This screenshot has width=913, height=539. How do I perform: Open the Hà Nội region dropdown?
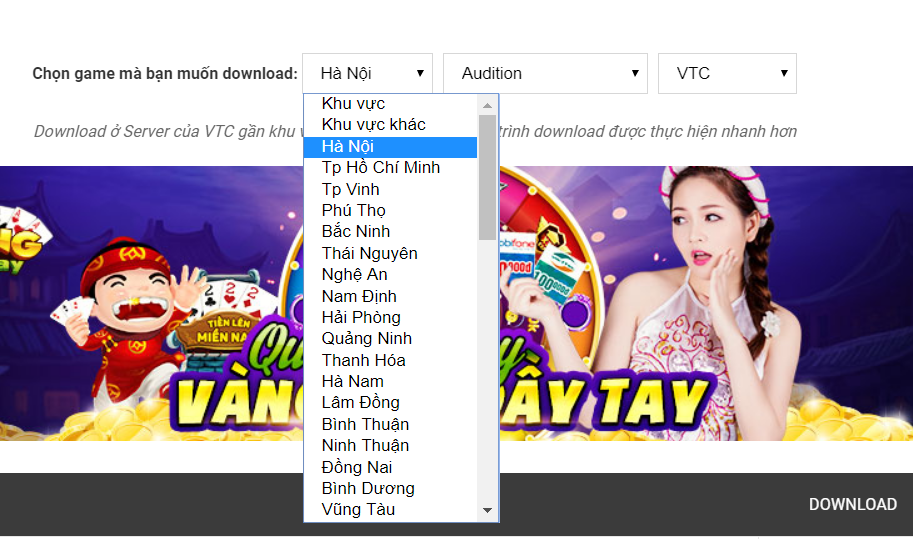[367, 73]
